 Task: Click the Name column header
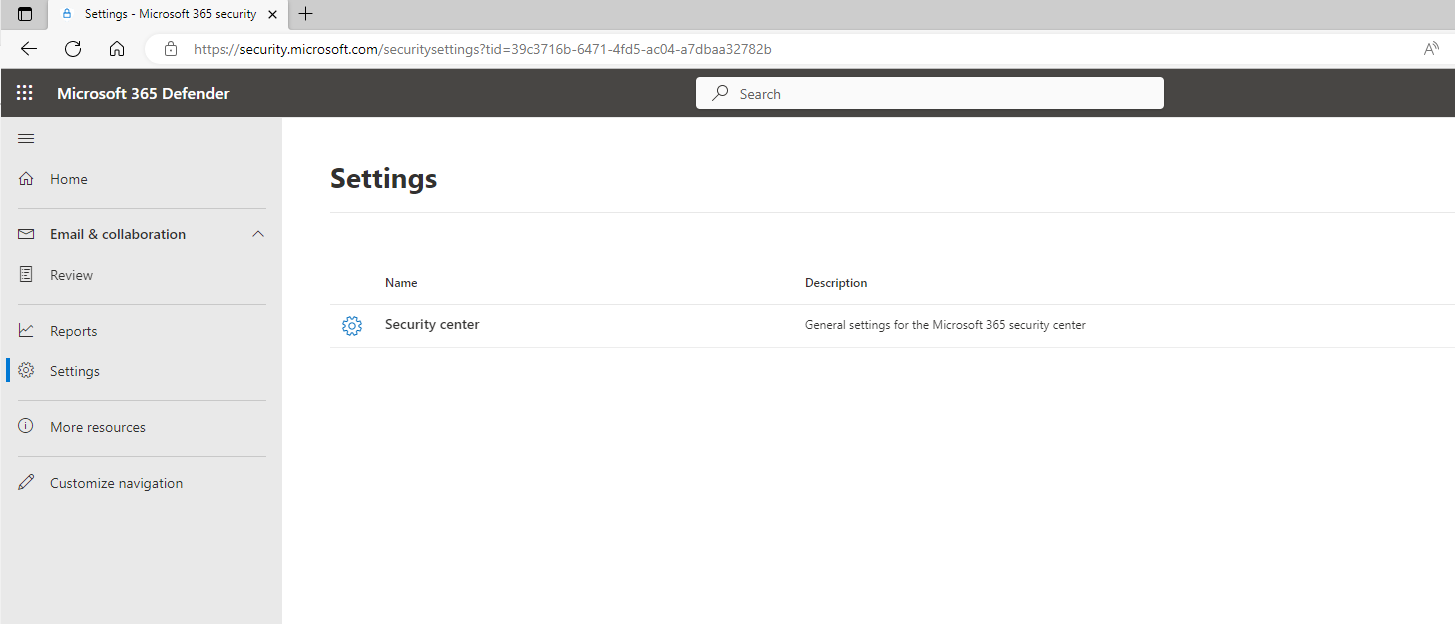(x=401, y=283)
